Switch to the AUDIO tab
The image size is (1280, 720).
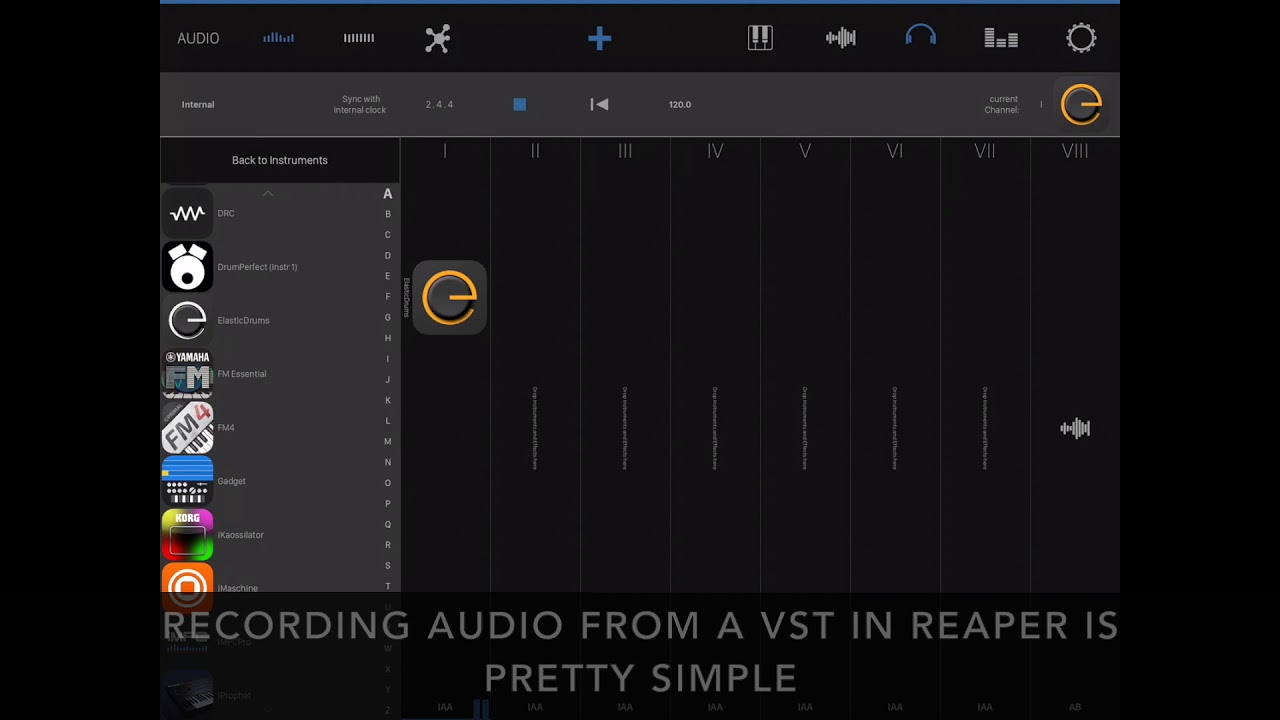198,38
